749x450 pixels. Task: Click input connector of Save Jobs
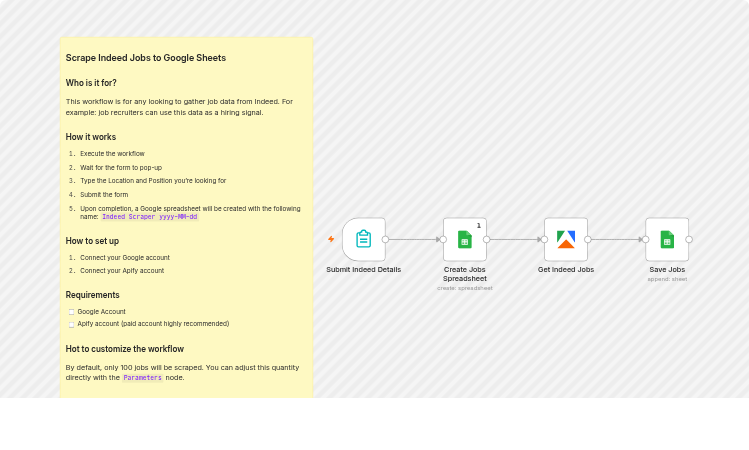click(646, 239)
